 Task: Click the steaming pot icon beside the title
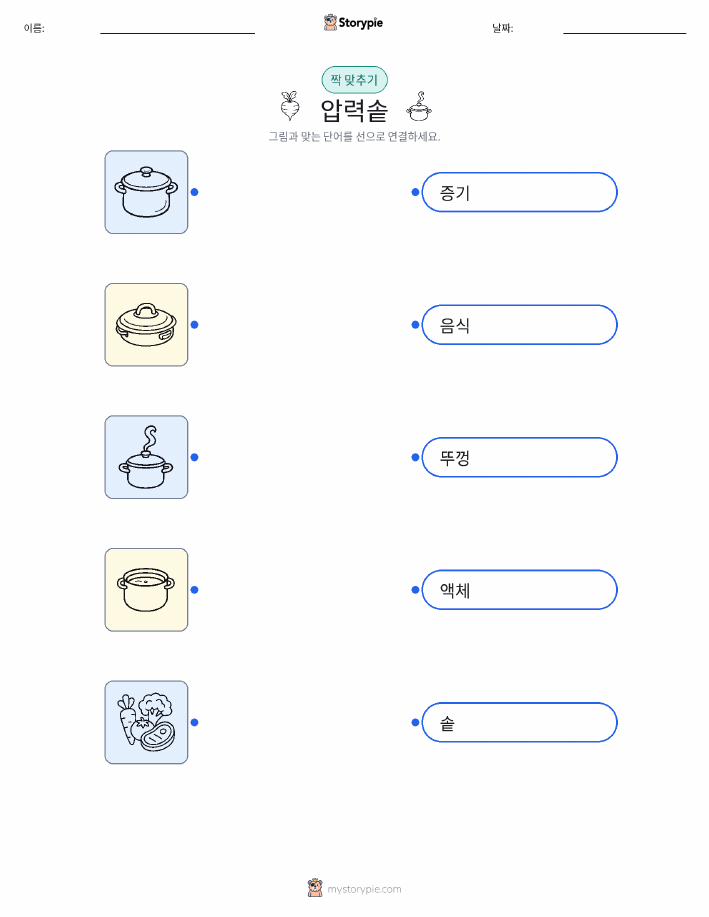(419, 106)
